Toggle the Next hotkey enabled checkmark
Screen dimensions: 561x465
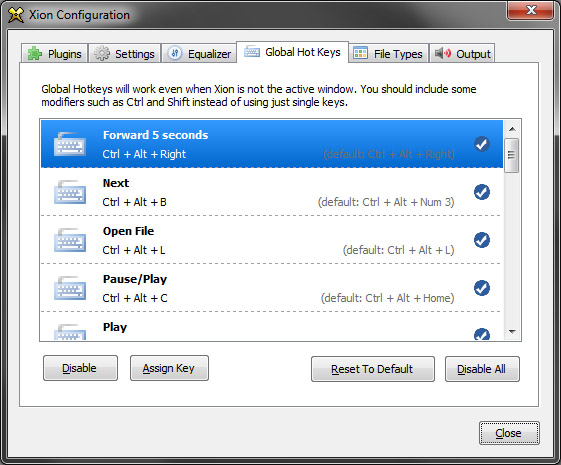click(x=482, y=192)
